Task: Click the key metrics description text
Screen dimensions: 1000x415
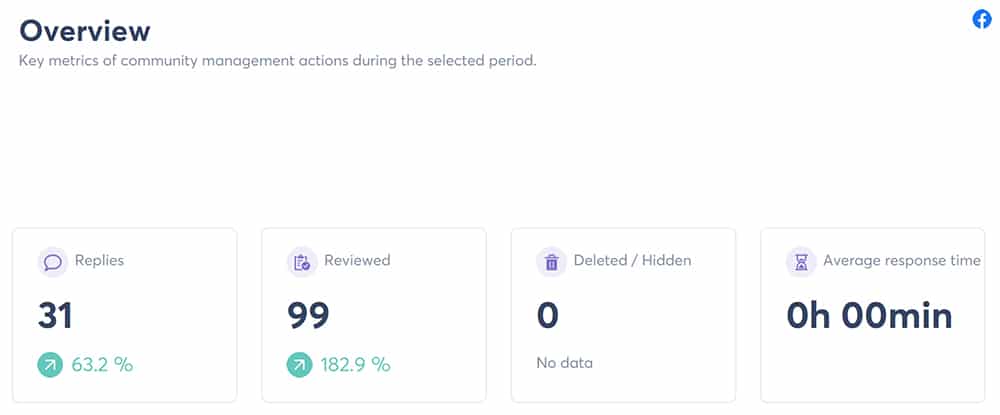Action: pyautogui.click(x=278, y=61)
